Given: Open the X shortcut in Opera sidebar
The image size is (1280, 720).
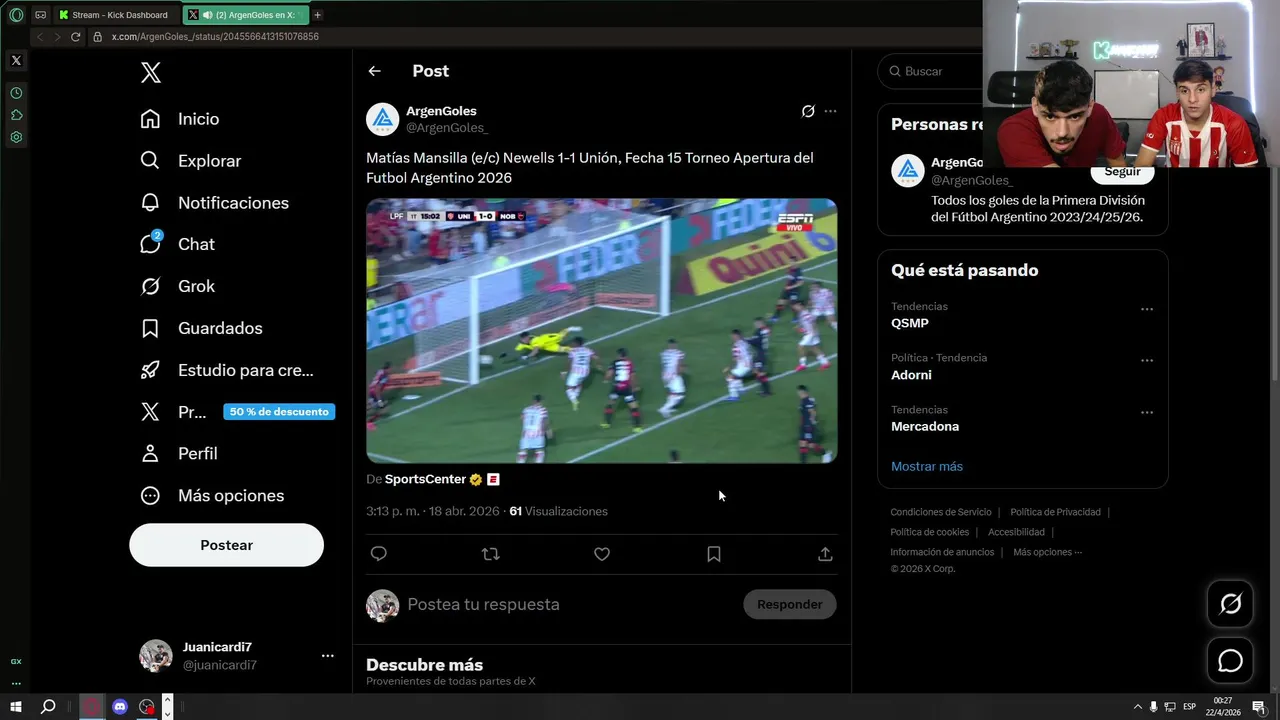Looking at the screenshot, I should (16, 61).
